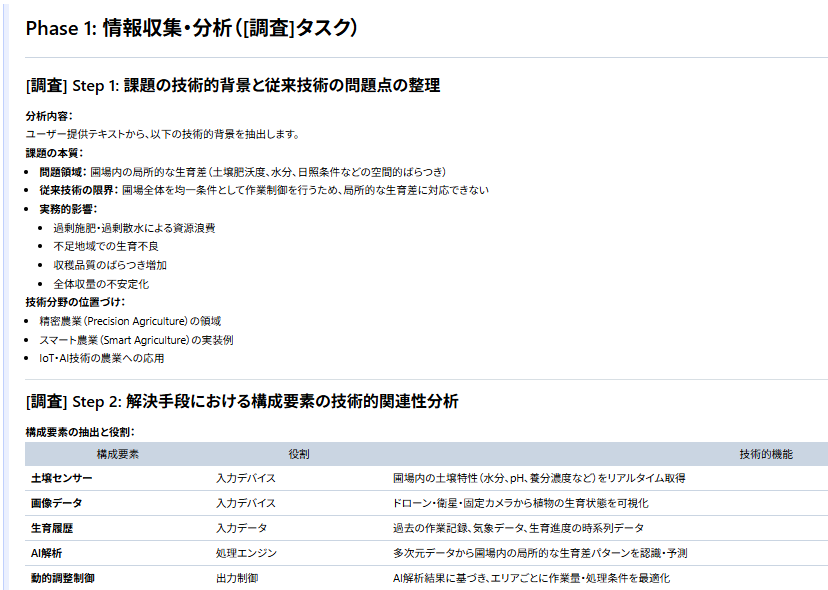The height and width of the screenshot is (590, 828).
Task: Click the 画像データ table cell
Action: click(x=57, y=503)
